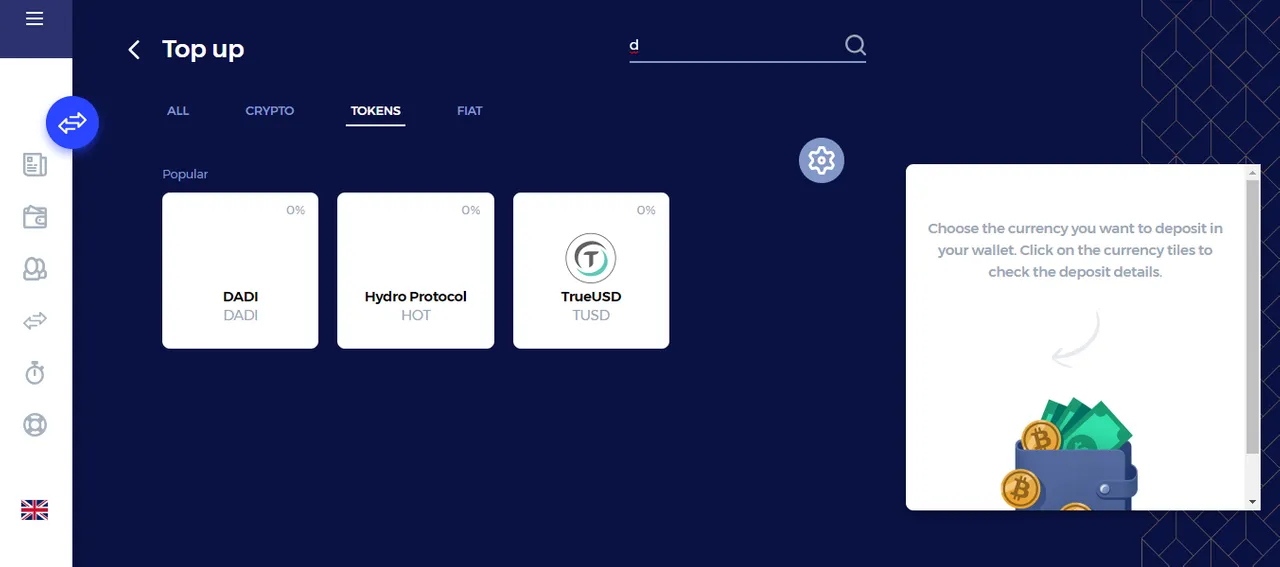This screenshot has height=567, width=1280.
Task: Click the search magnifier icon
Action: [x=855, y=45]
